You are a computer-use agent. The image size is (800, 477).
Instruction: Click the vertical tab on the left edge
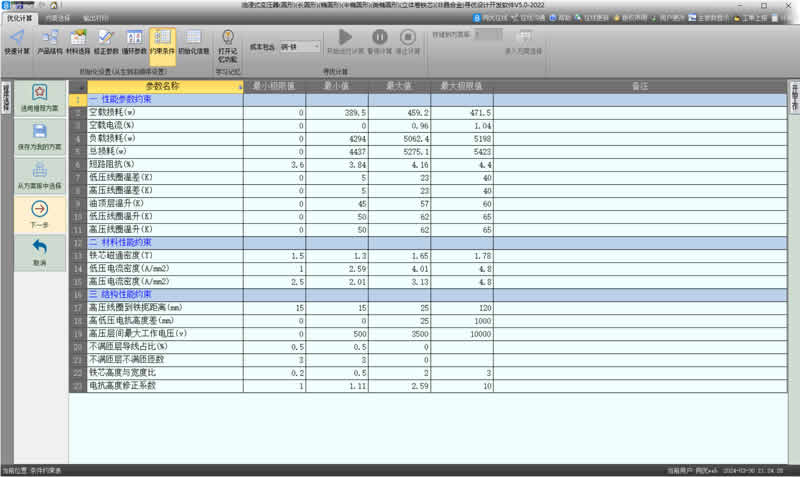click(6, 98)
